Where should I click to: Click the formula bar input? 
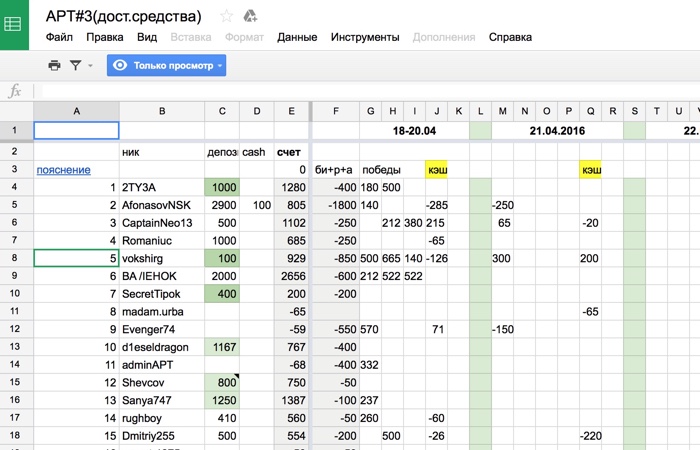(371, 91)
